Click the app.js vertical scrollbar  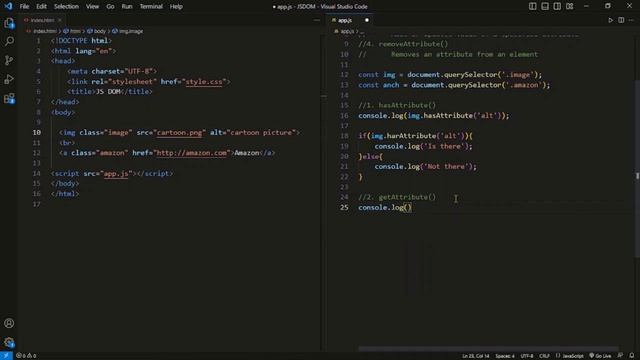(637, 170)
